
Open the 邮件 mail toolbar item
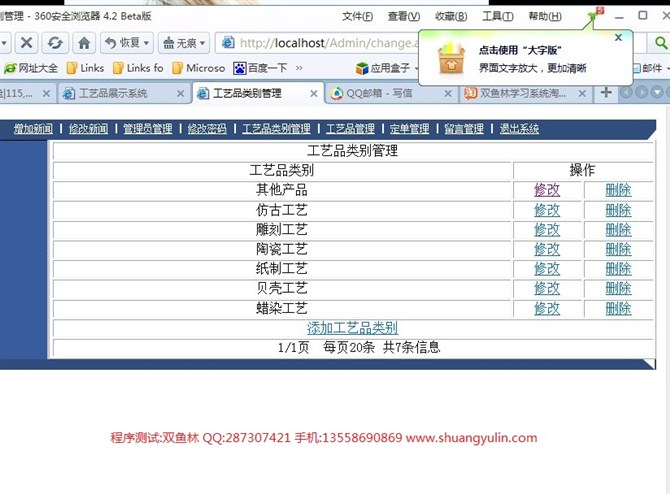click(649, 68)
